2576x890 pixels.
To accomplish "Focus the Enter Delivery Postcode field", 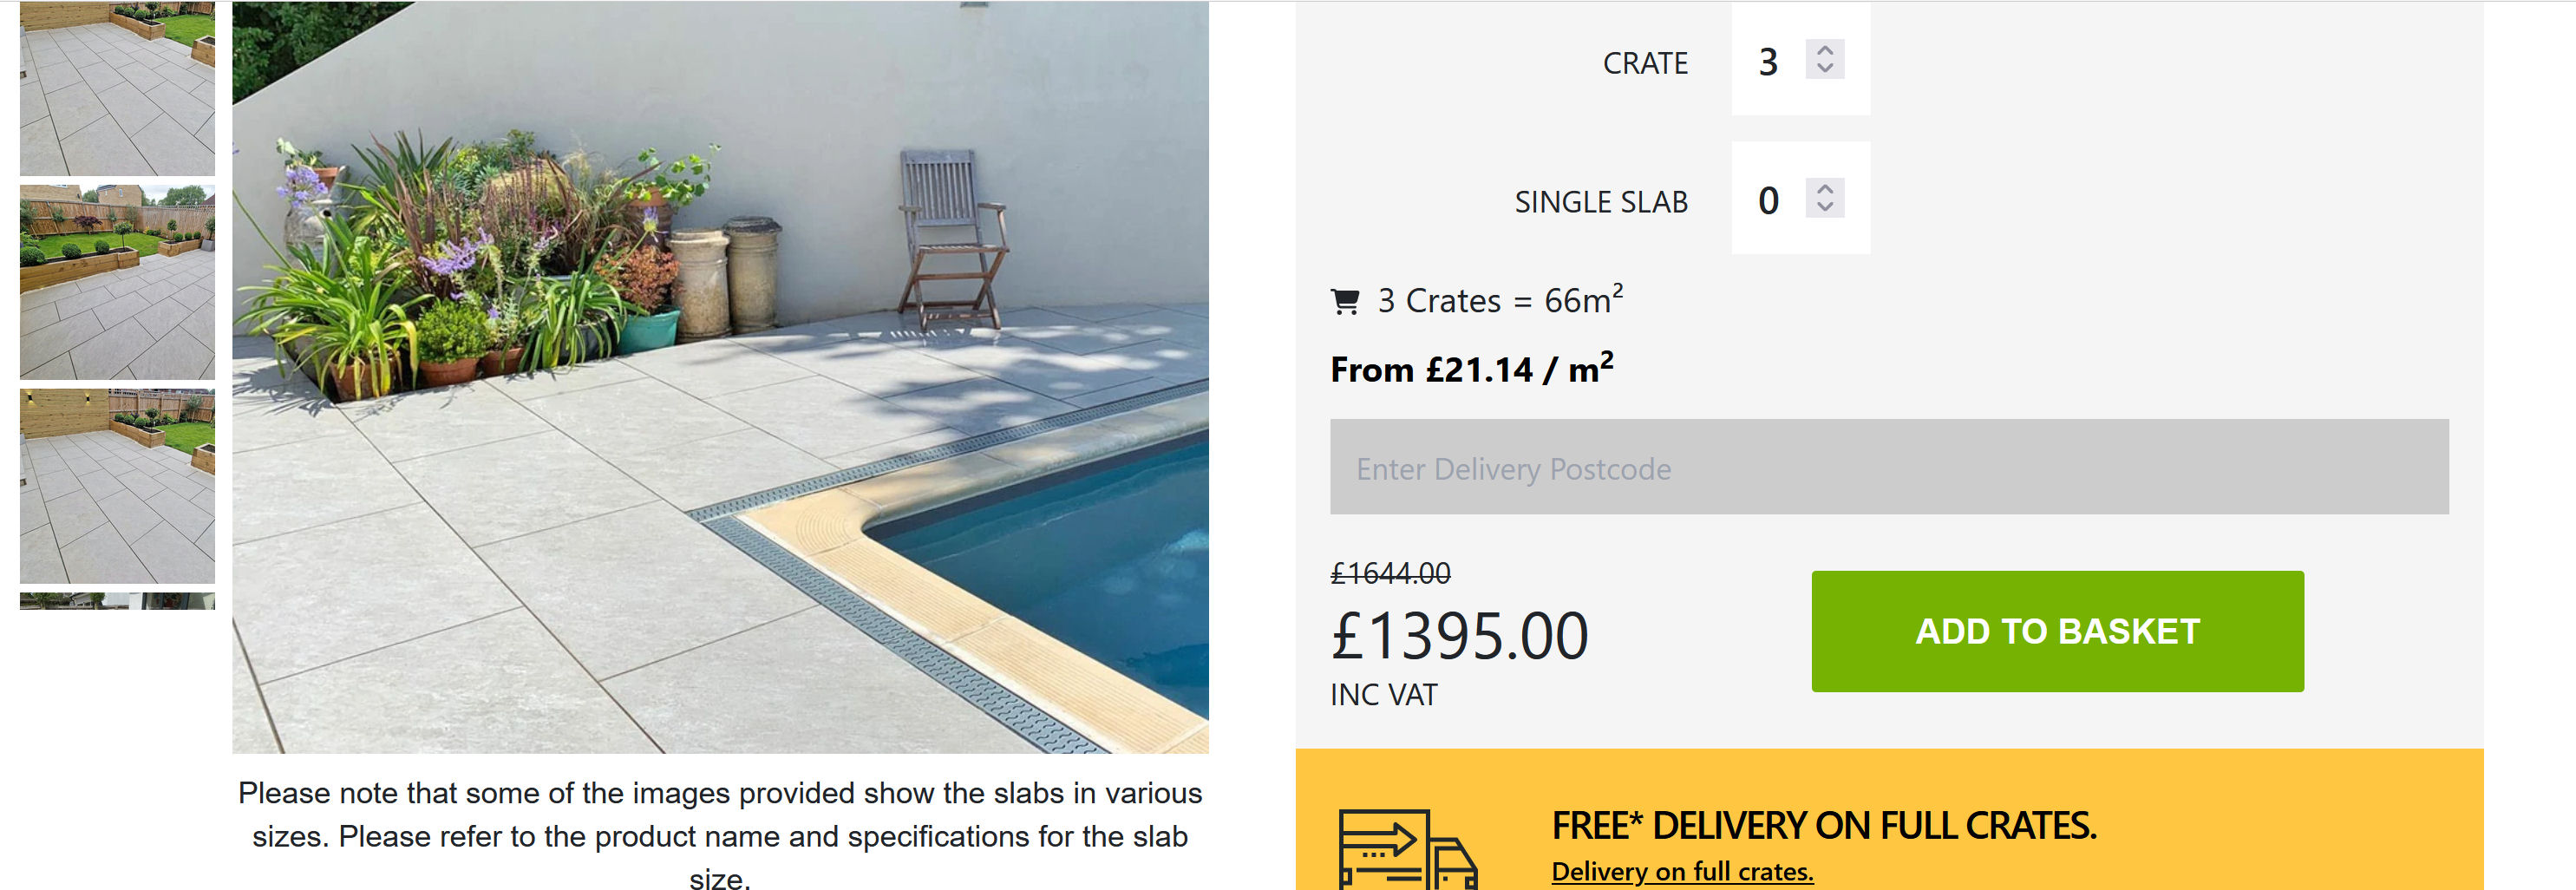I will (1888, 467).
